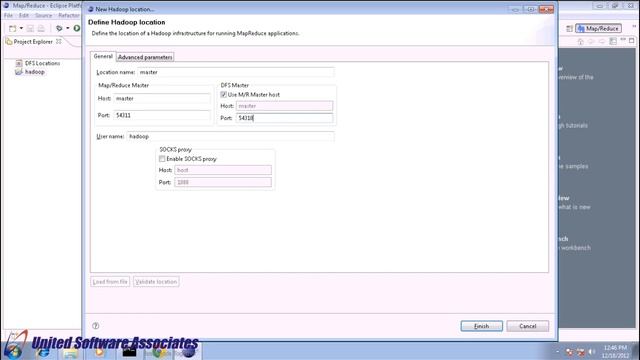Click the Eclipse icon in dialog title bar
Image resolution: width=640 pixels, height=360 pixels.
tap(91, 9)
